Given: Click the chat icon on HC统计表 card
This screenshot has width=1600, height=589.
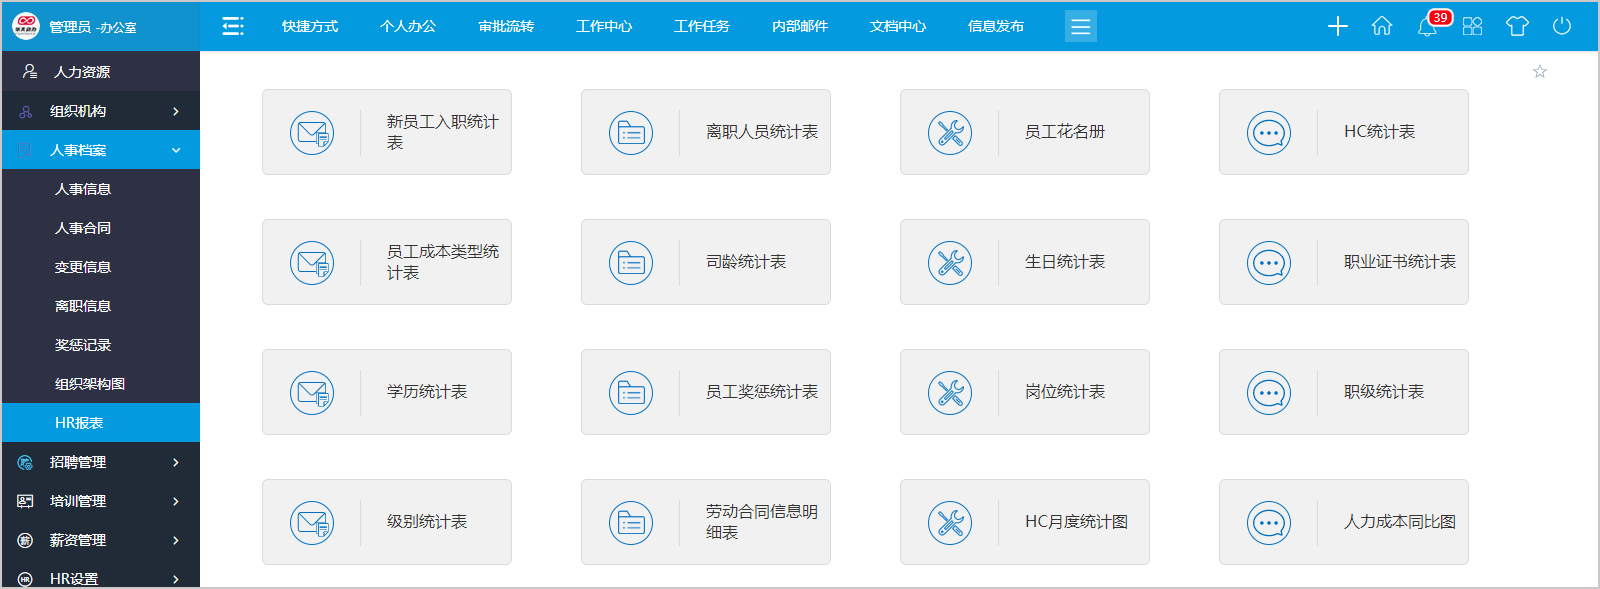Looking at the screenshot, I should coord(1269,132).
